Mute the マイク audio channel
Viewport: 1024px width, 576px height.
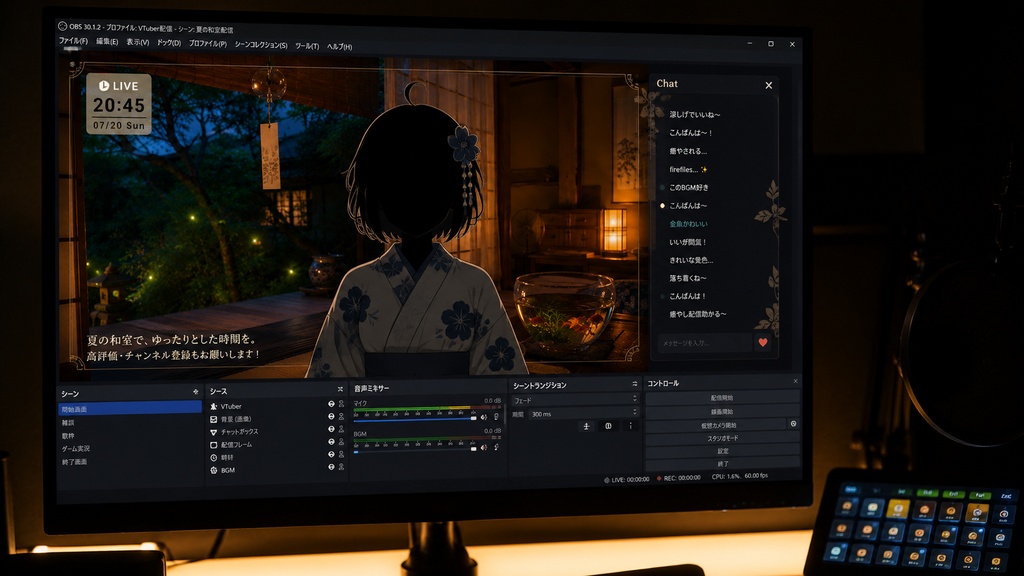(484, 417)
